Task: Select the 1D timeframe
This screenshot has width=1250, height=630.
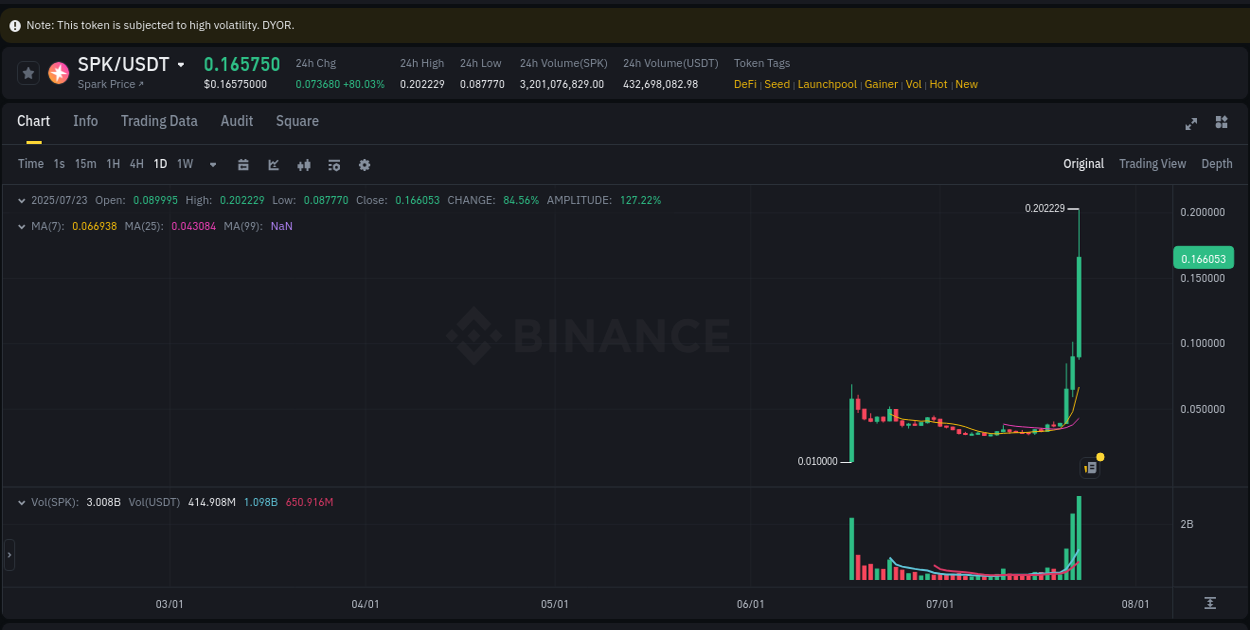Action: [160, 164]
